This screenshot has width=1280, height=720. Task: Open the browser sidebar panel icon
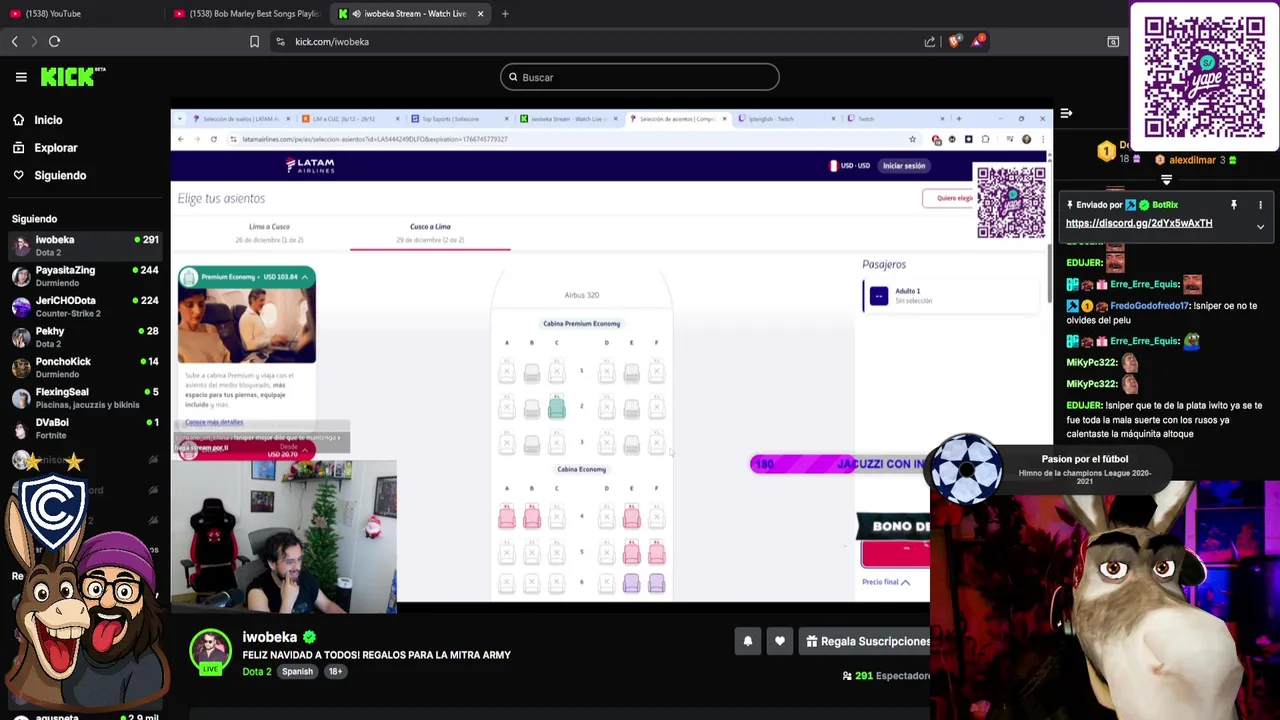coord(1113,41)
